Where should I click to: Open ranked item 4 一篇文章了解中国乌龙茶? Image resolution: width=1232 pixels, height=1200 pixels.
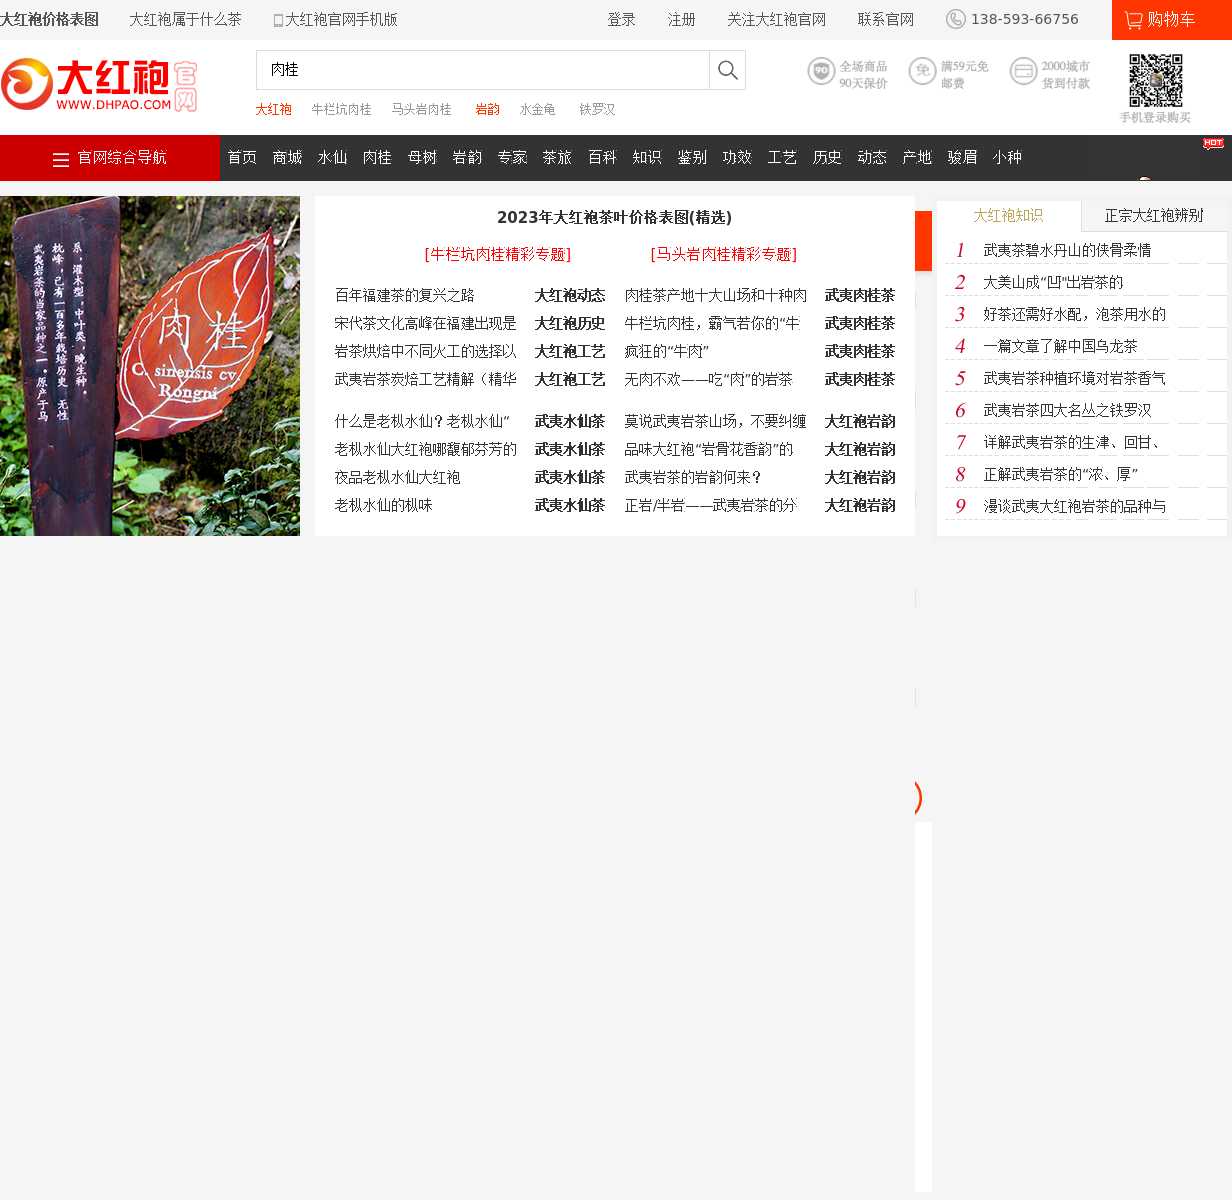pyautogui.click(x=1060, y=347)
